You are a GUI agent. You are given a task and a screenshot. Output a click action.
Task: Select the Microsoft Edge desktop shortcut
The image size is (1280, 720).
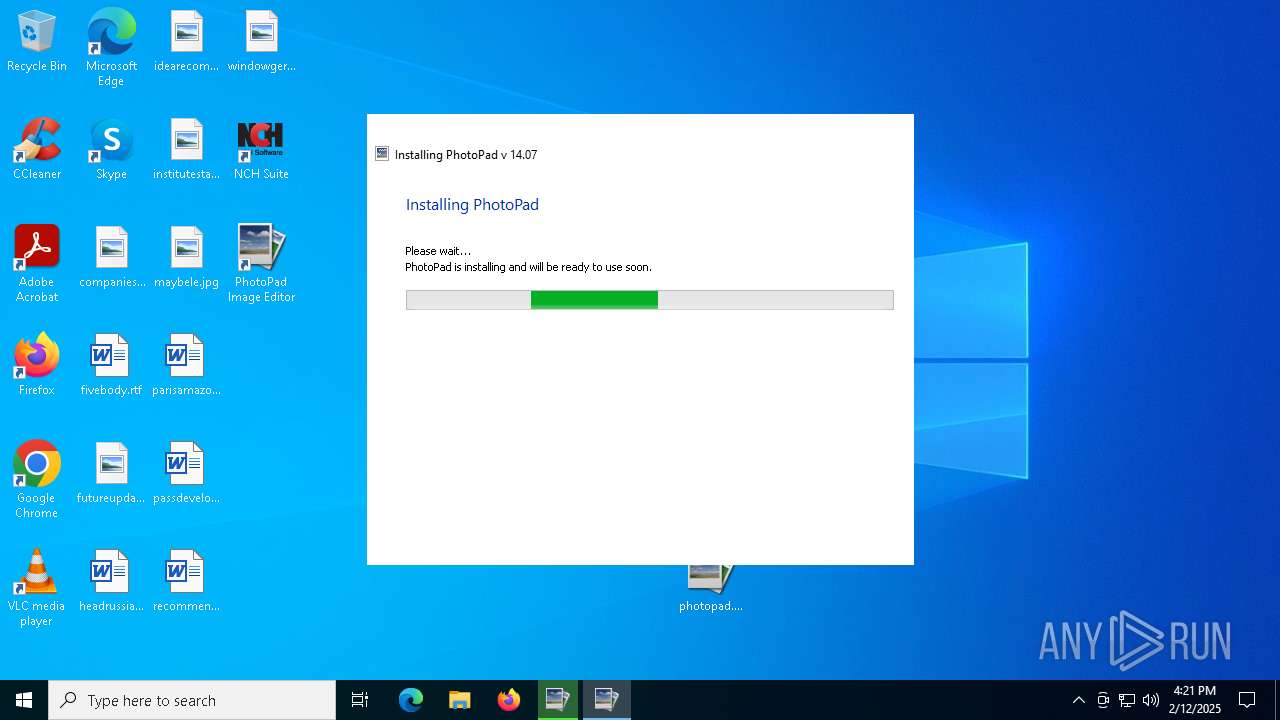coord(111,47)
